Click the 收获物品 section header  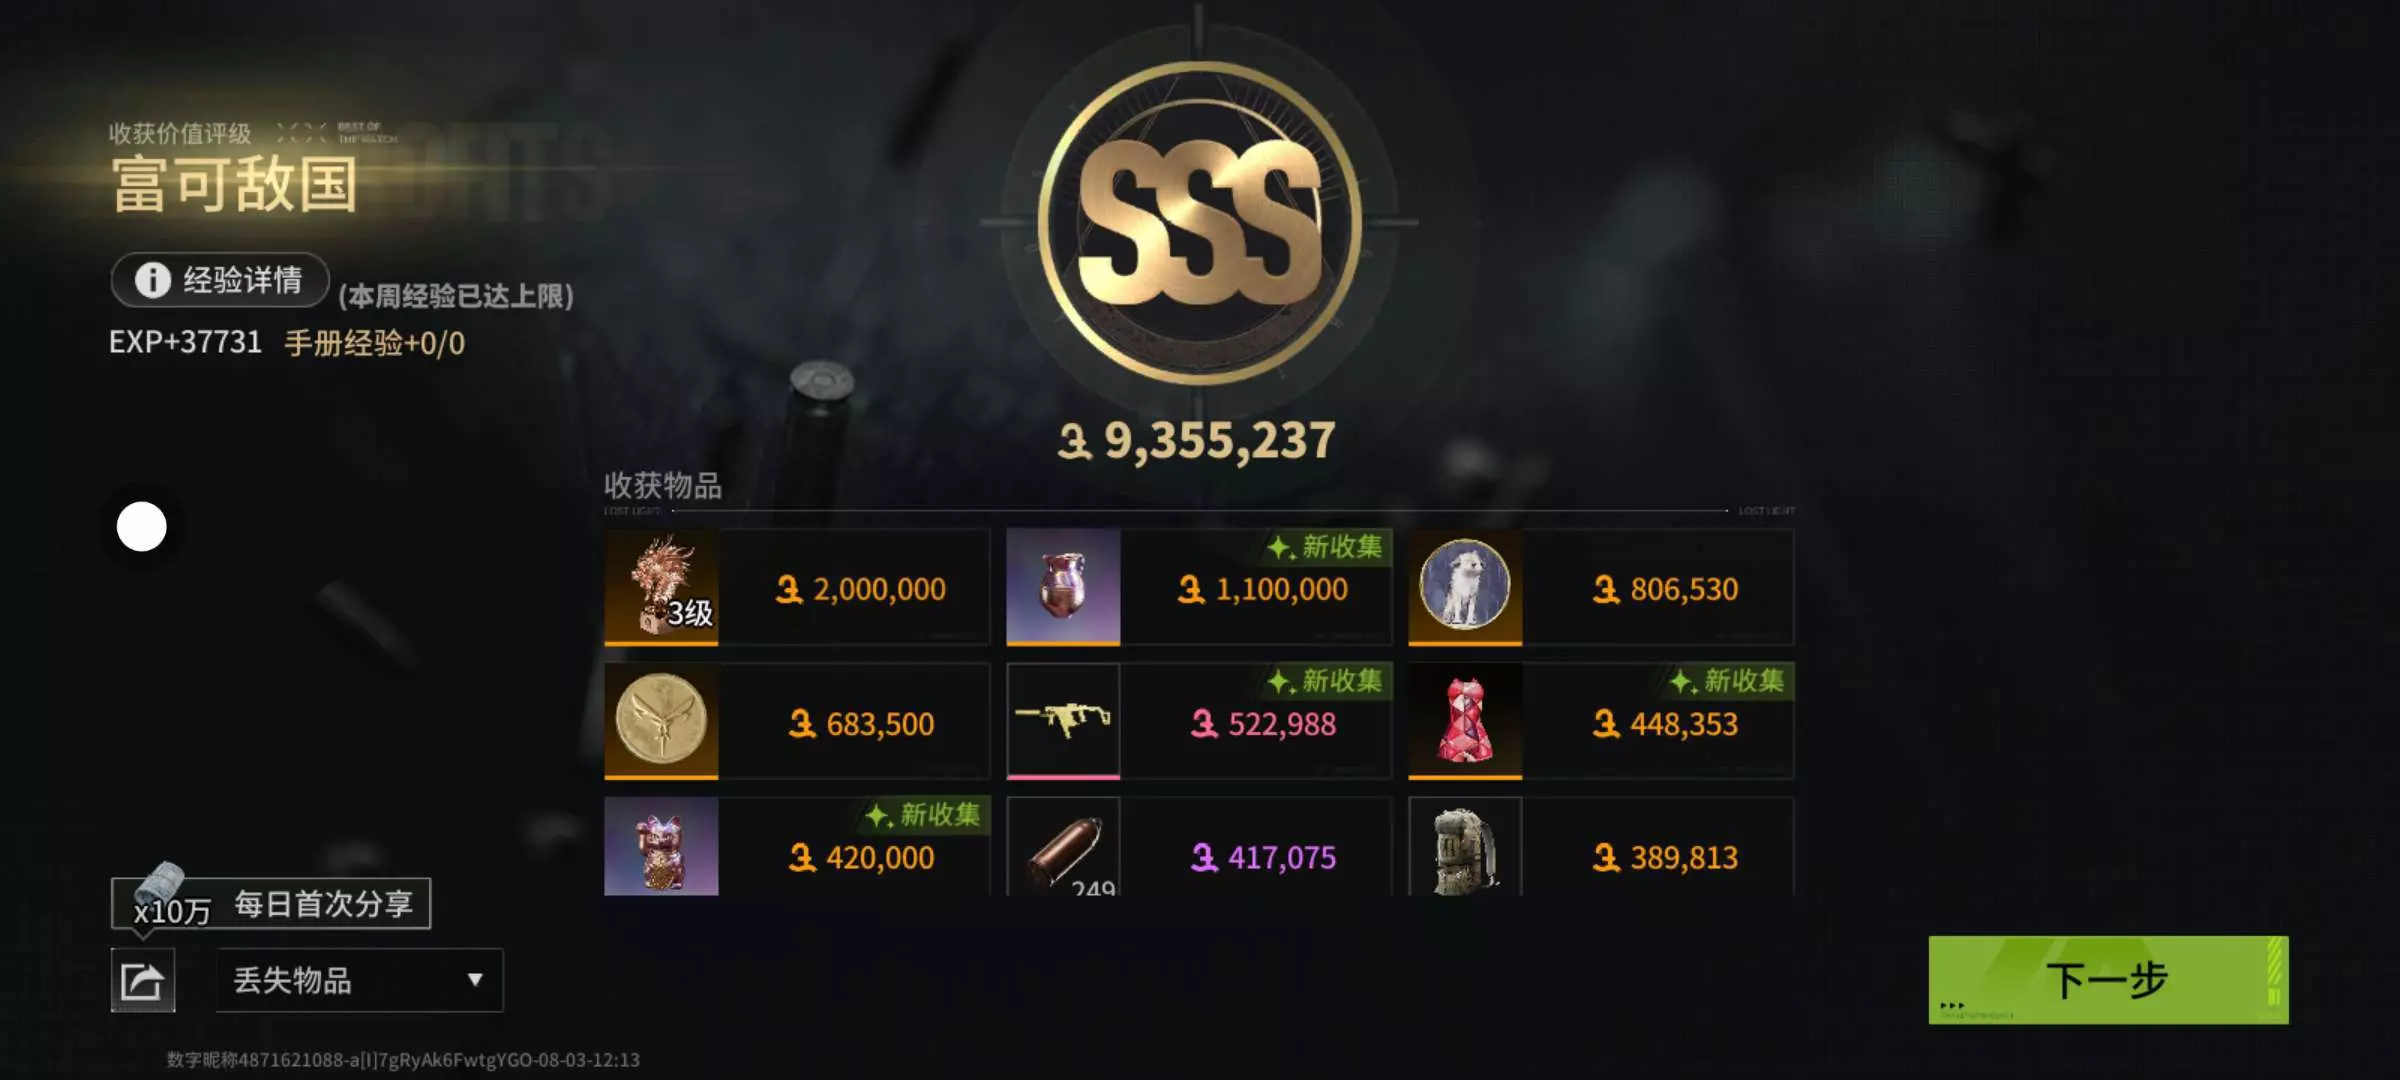click(662, 486)
